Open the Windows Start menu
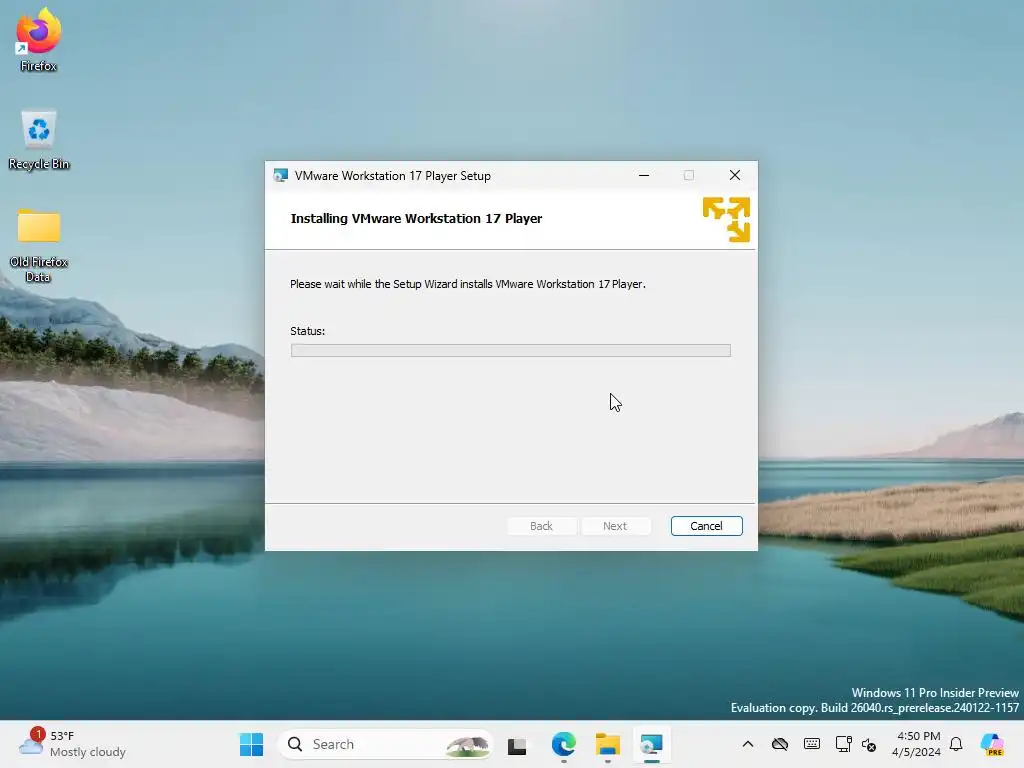1024x768 pixels. [x=251, y=744]
